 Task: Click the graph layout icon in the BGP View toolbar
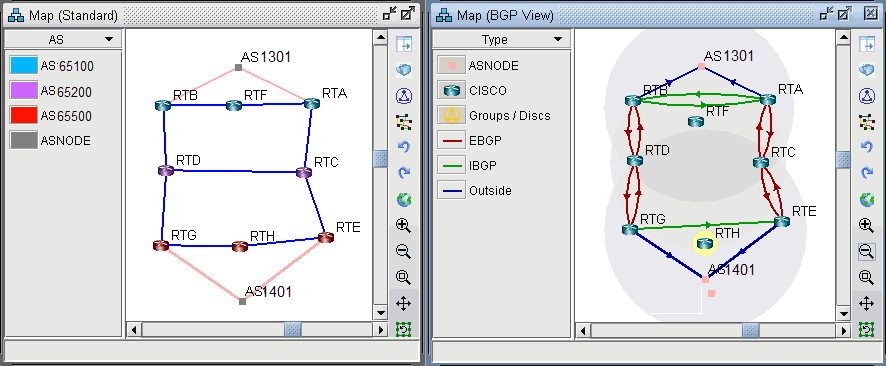pos(866,121)
